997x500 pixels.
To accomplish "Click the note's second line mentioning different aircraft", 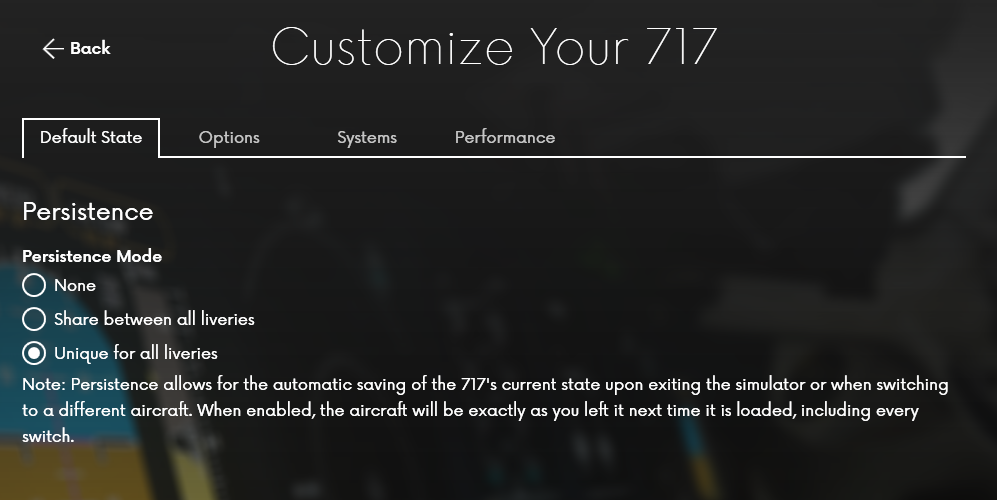I will pyautogui.click(x=471, y=410).
